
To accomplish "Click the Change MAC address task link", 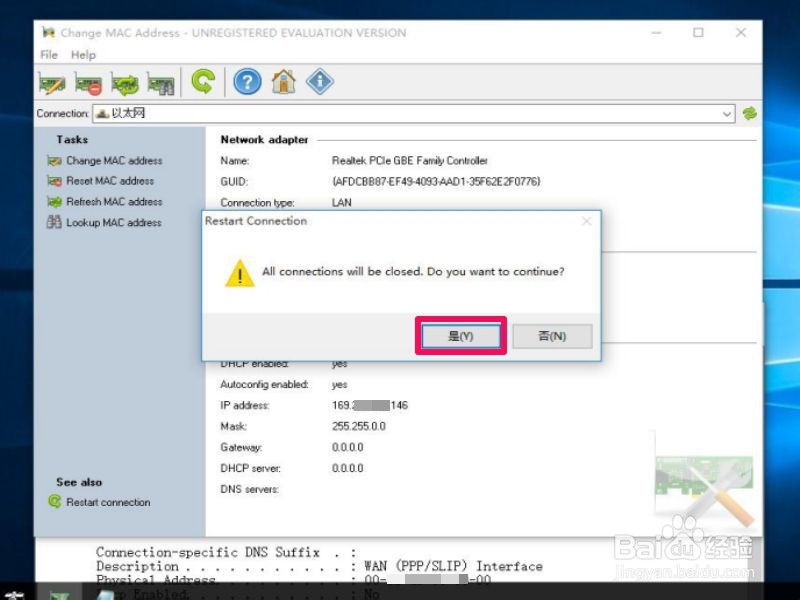I will click(x=114, y=161).
